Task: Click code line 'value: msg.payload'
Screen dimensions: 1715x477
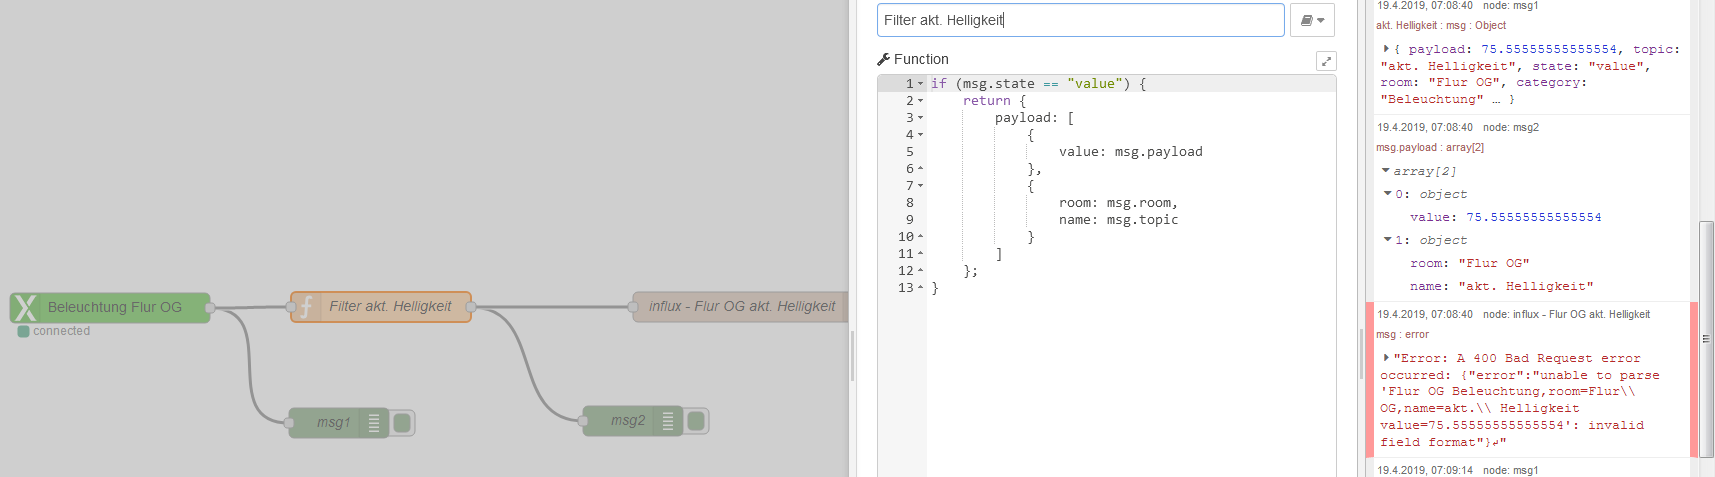Action: click(1130, 152)
